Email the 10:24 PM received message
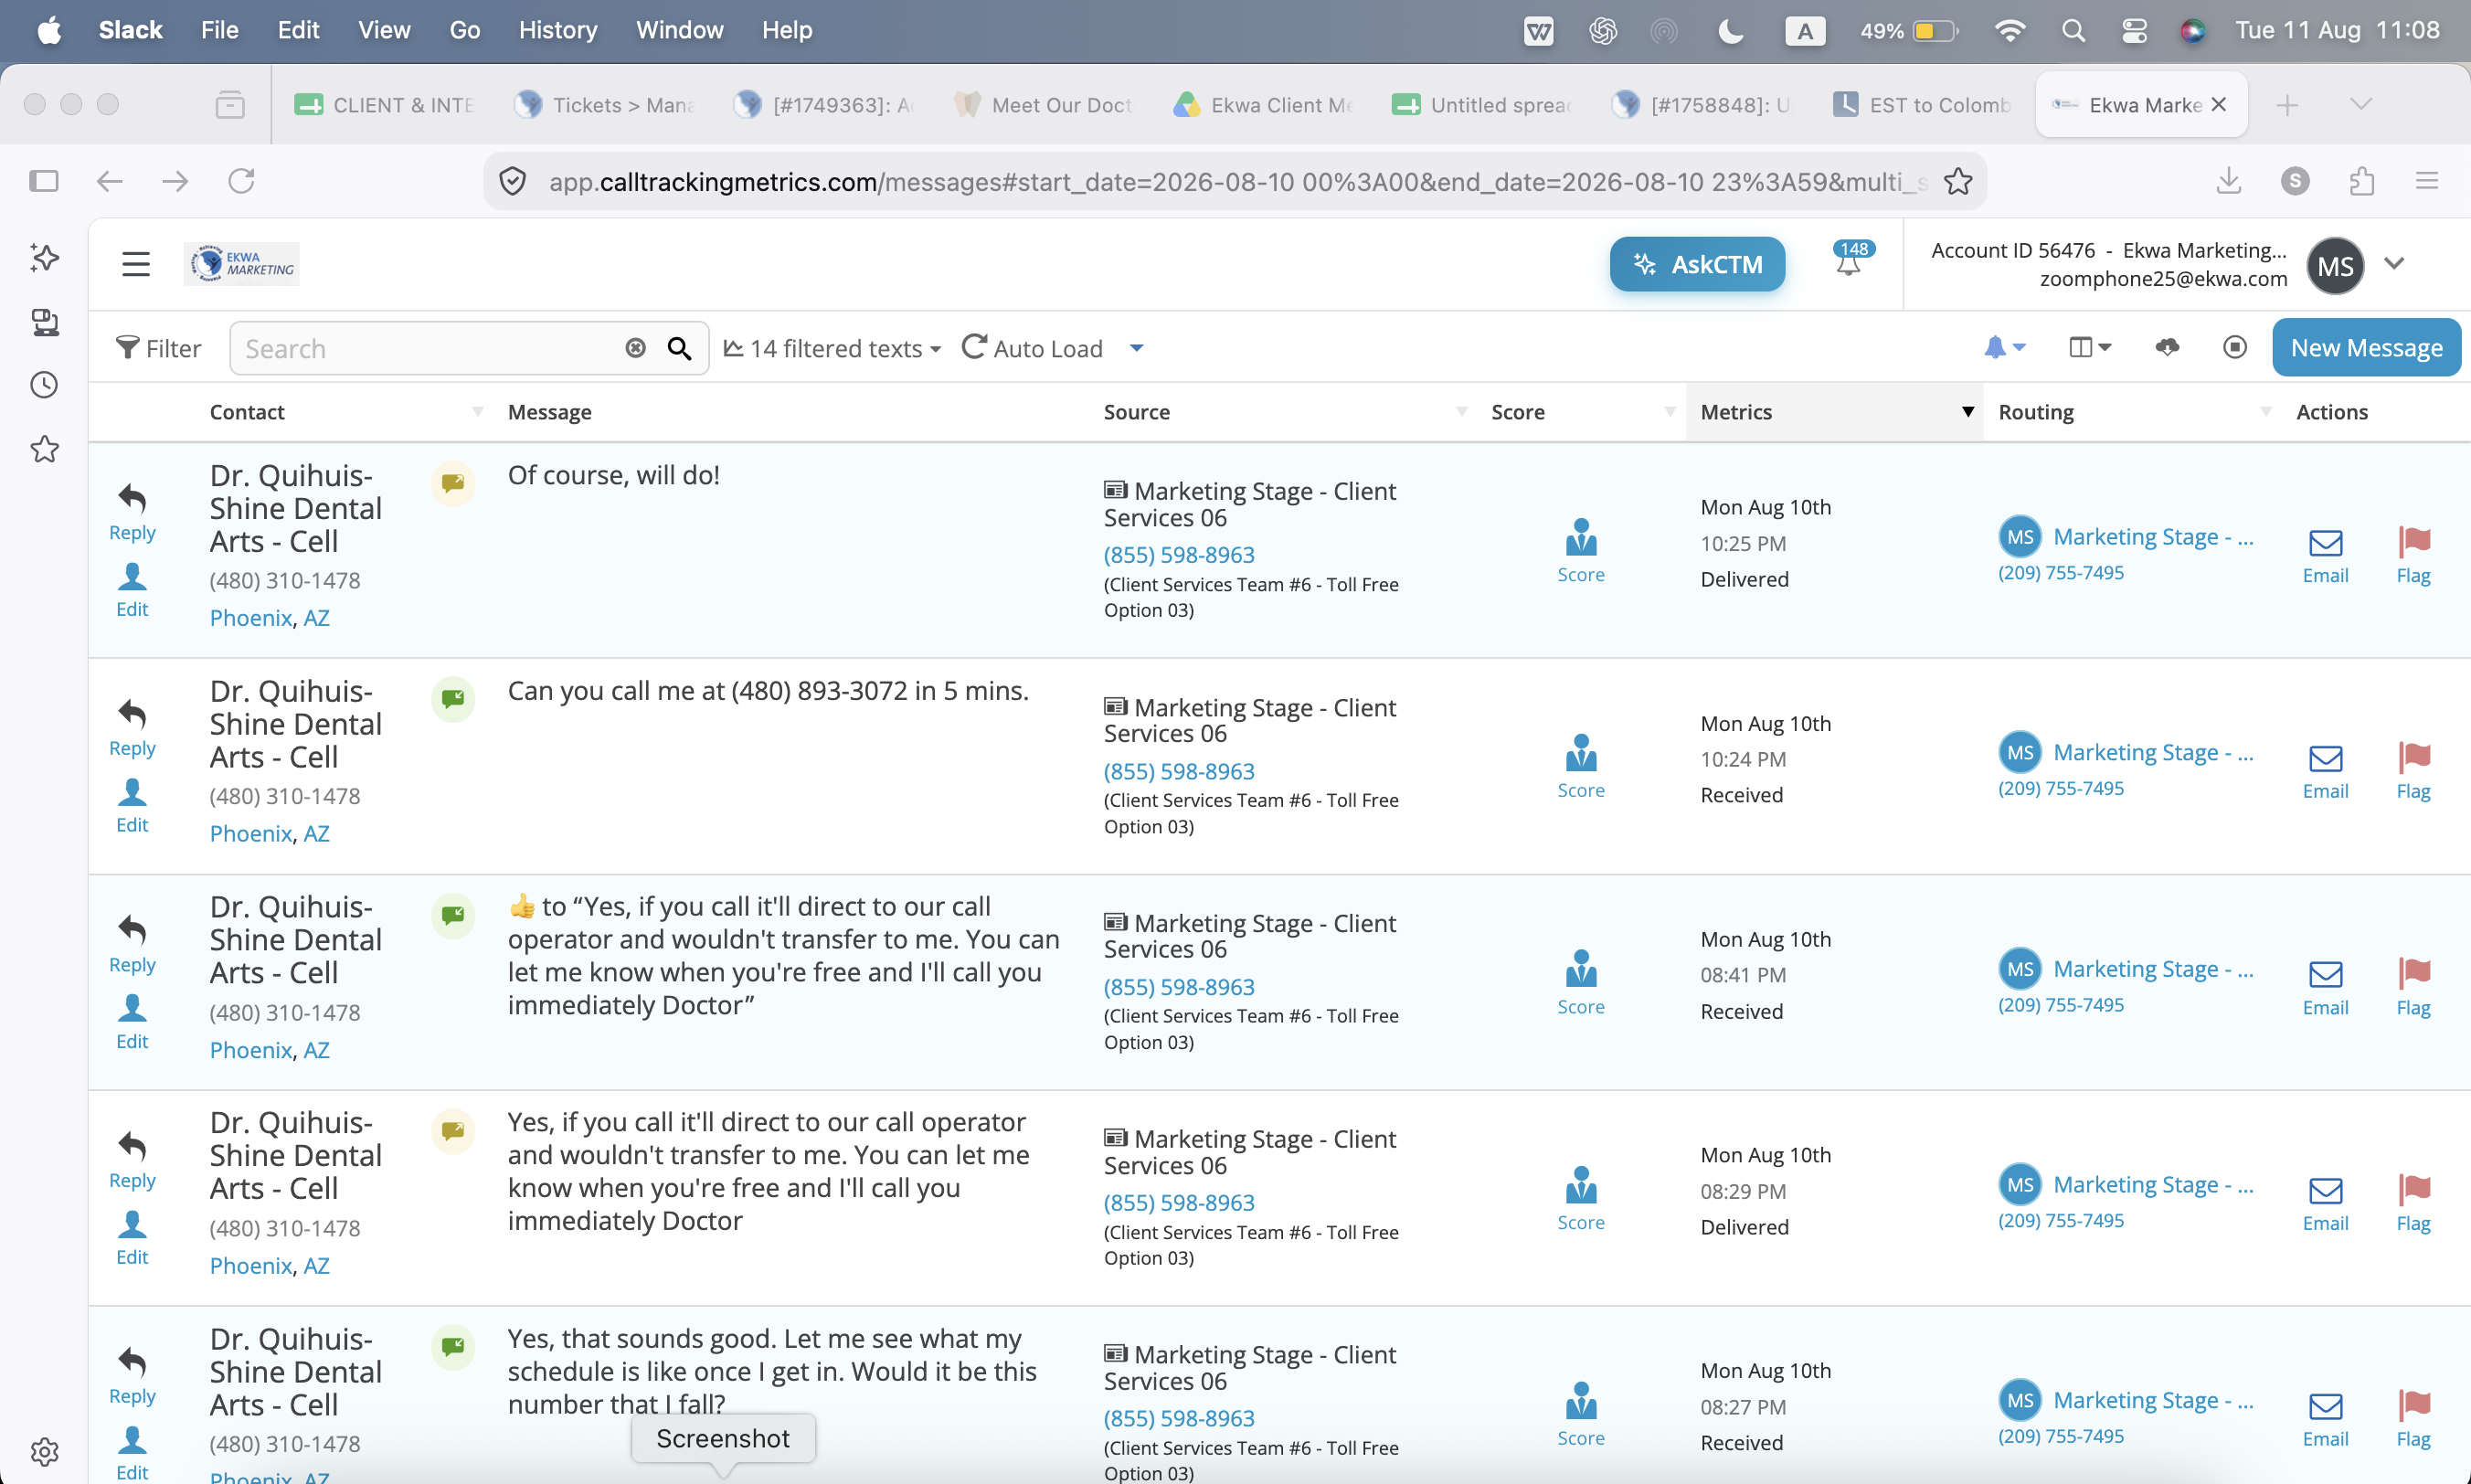The height and width of the screenshot is (1484, 2471). pos(2325,773)
